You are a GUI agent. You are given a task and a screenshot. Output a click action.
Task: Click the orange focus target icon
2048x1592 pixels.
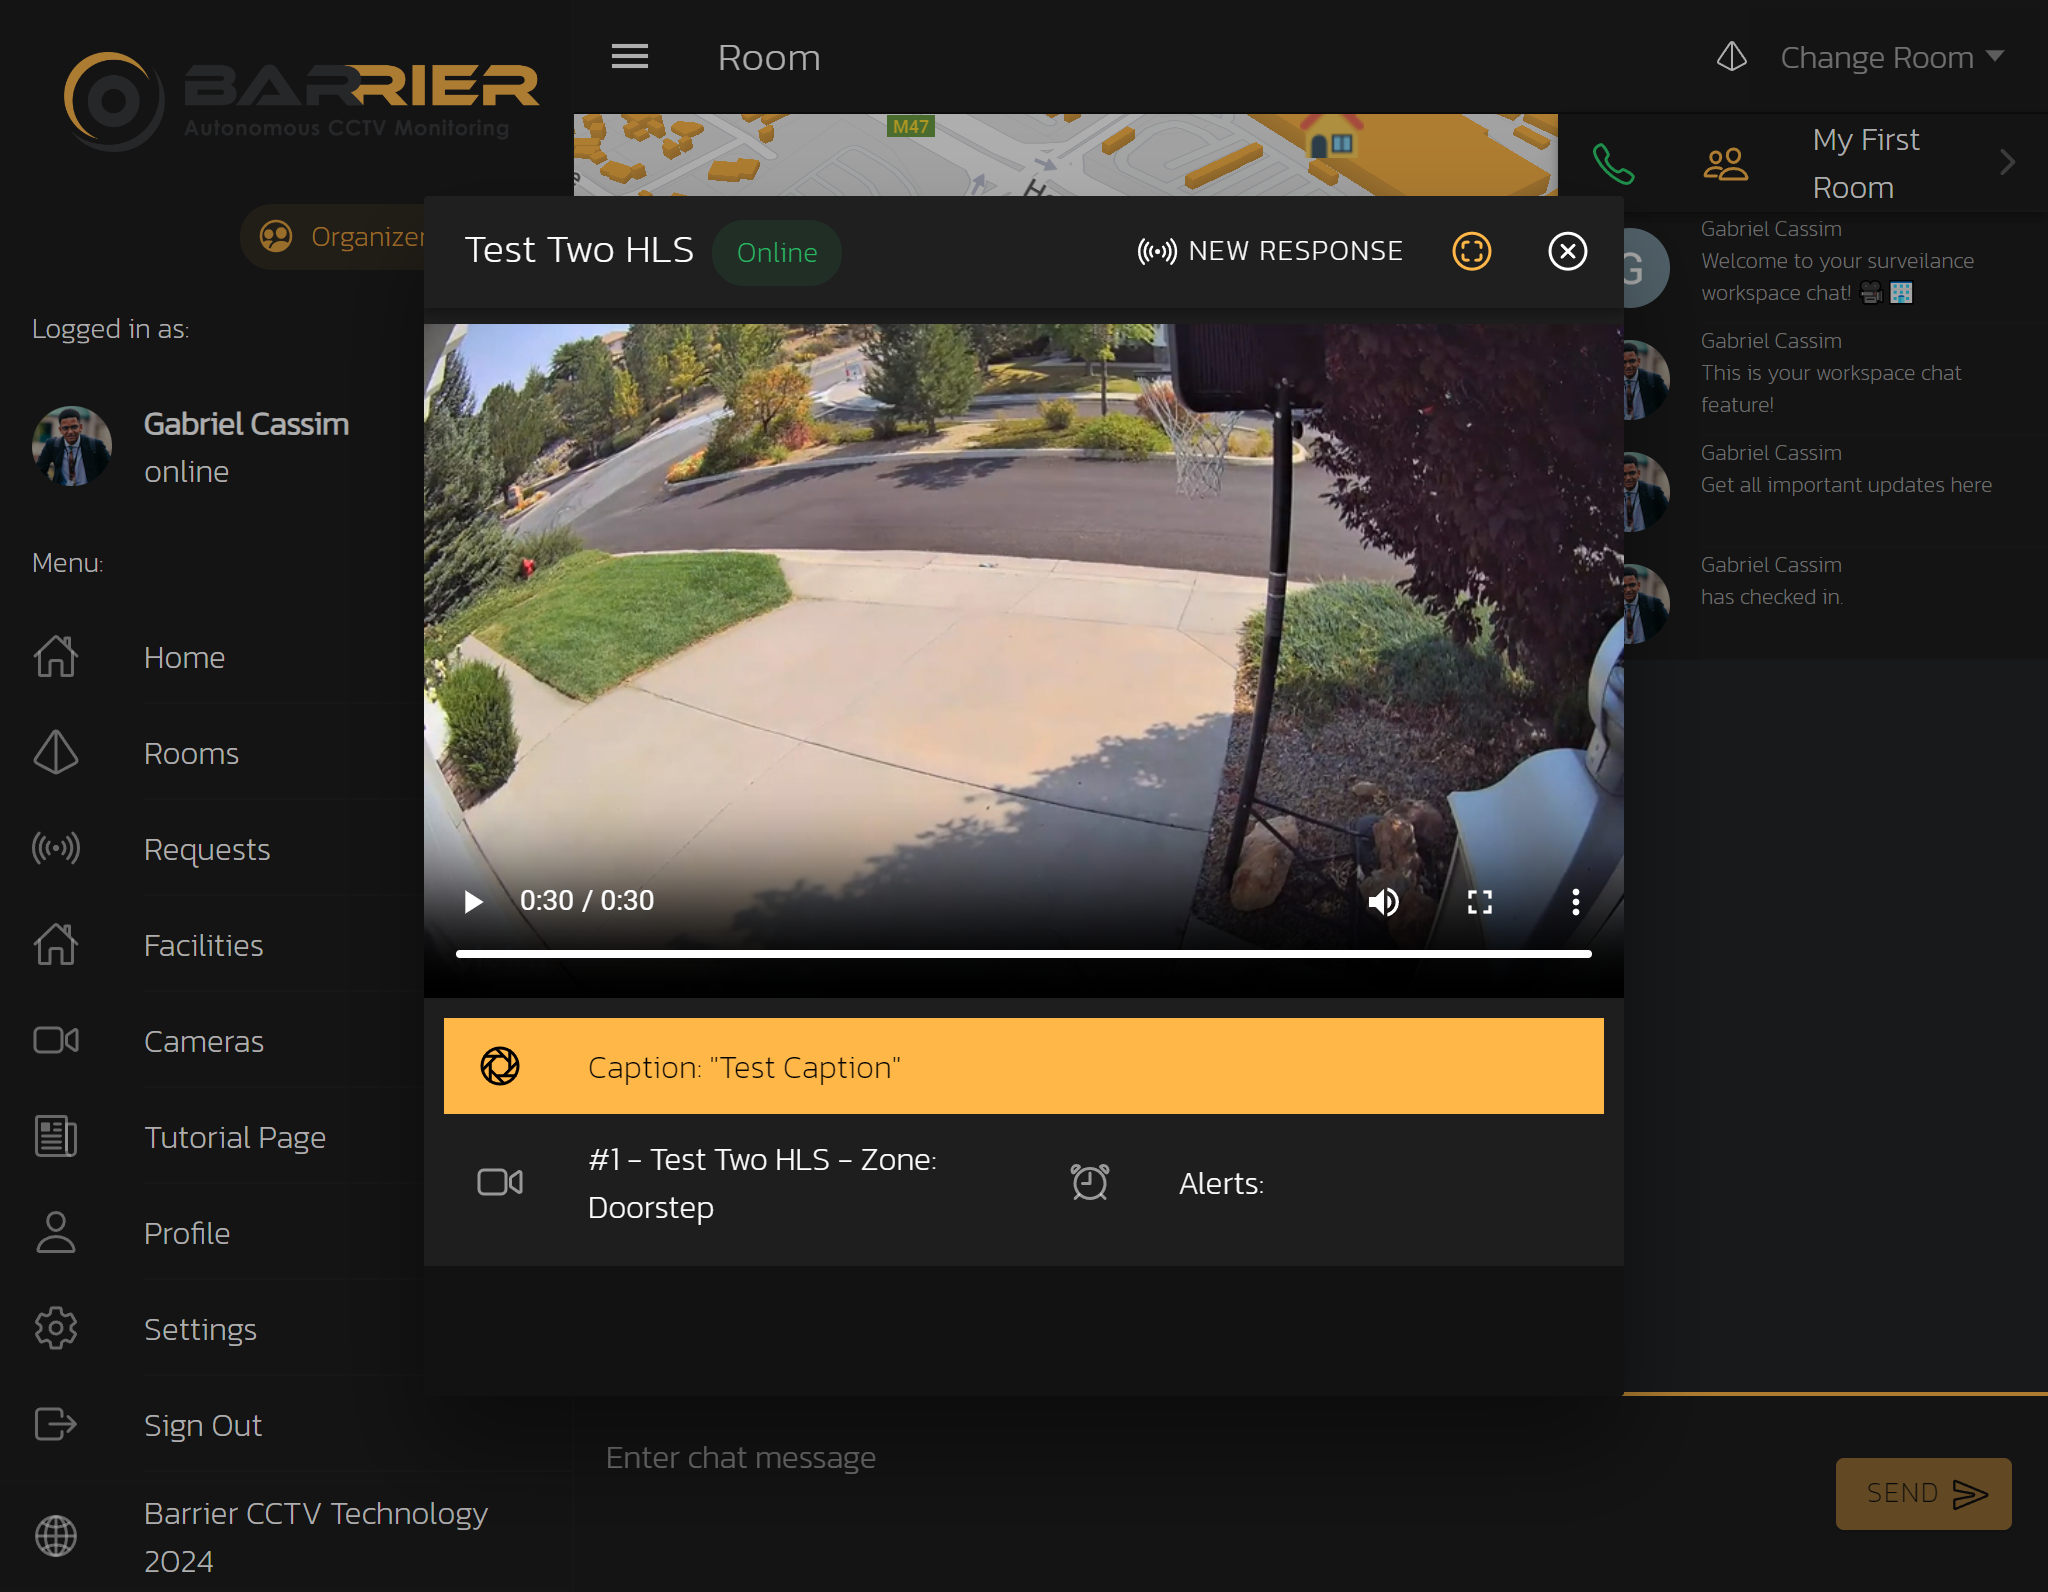(1471, 251)
